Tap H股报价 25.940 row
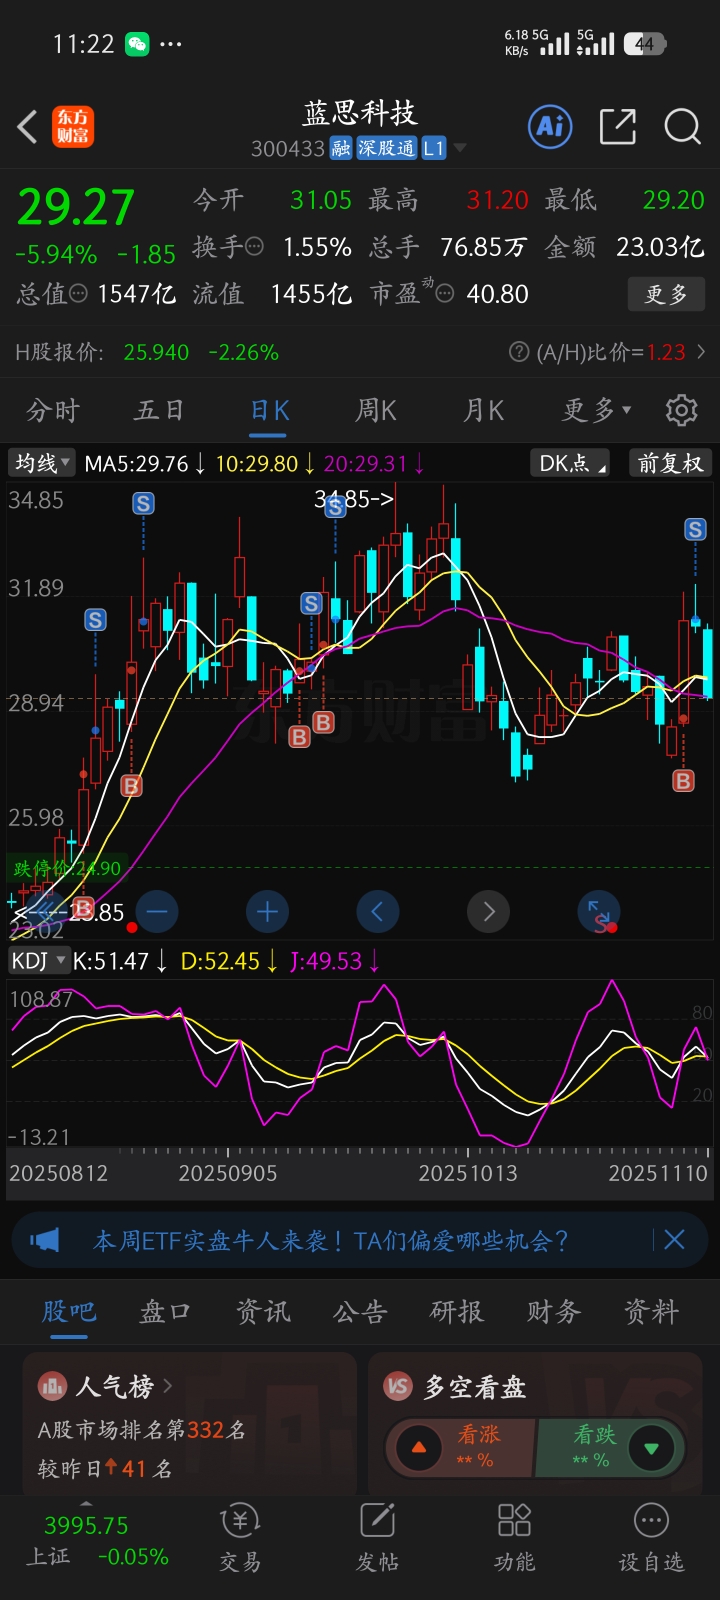The width and height of the screenshot is (720, 1600). click(x=147, y=352)
